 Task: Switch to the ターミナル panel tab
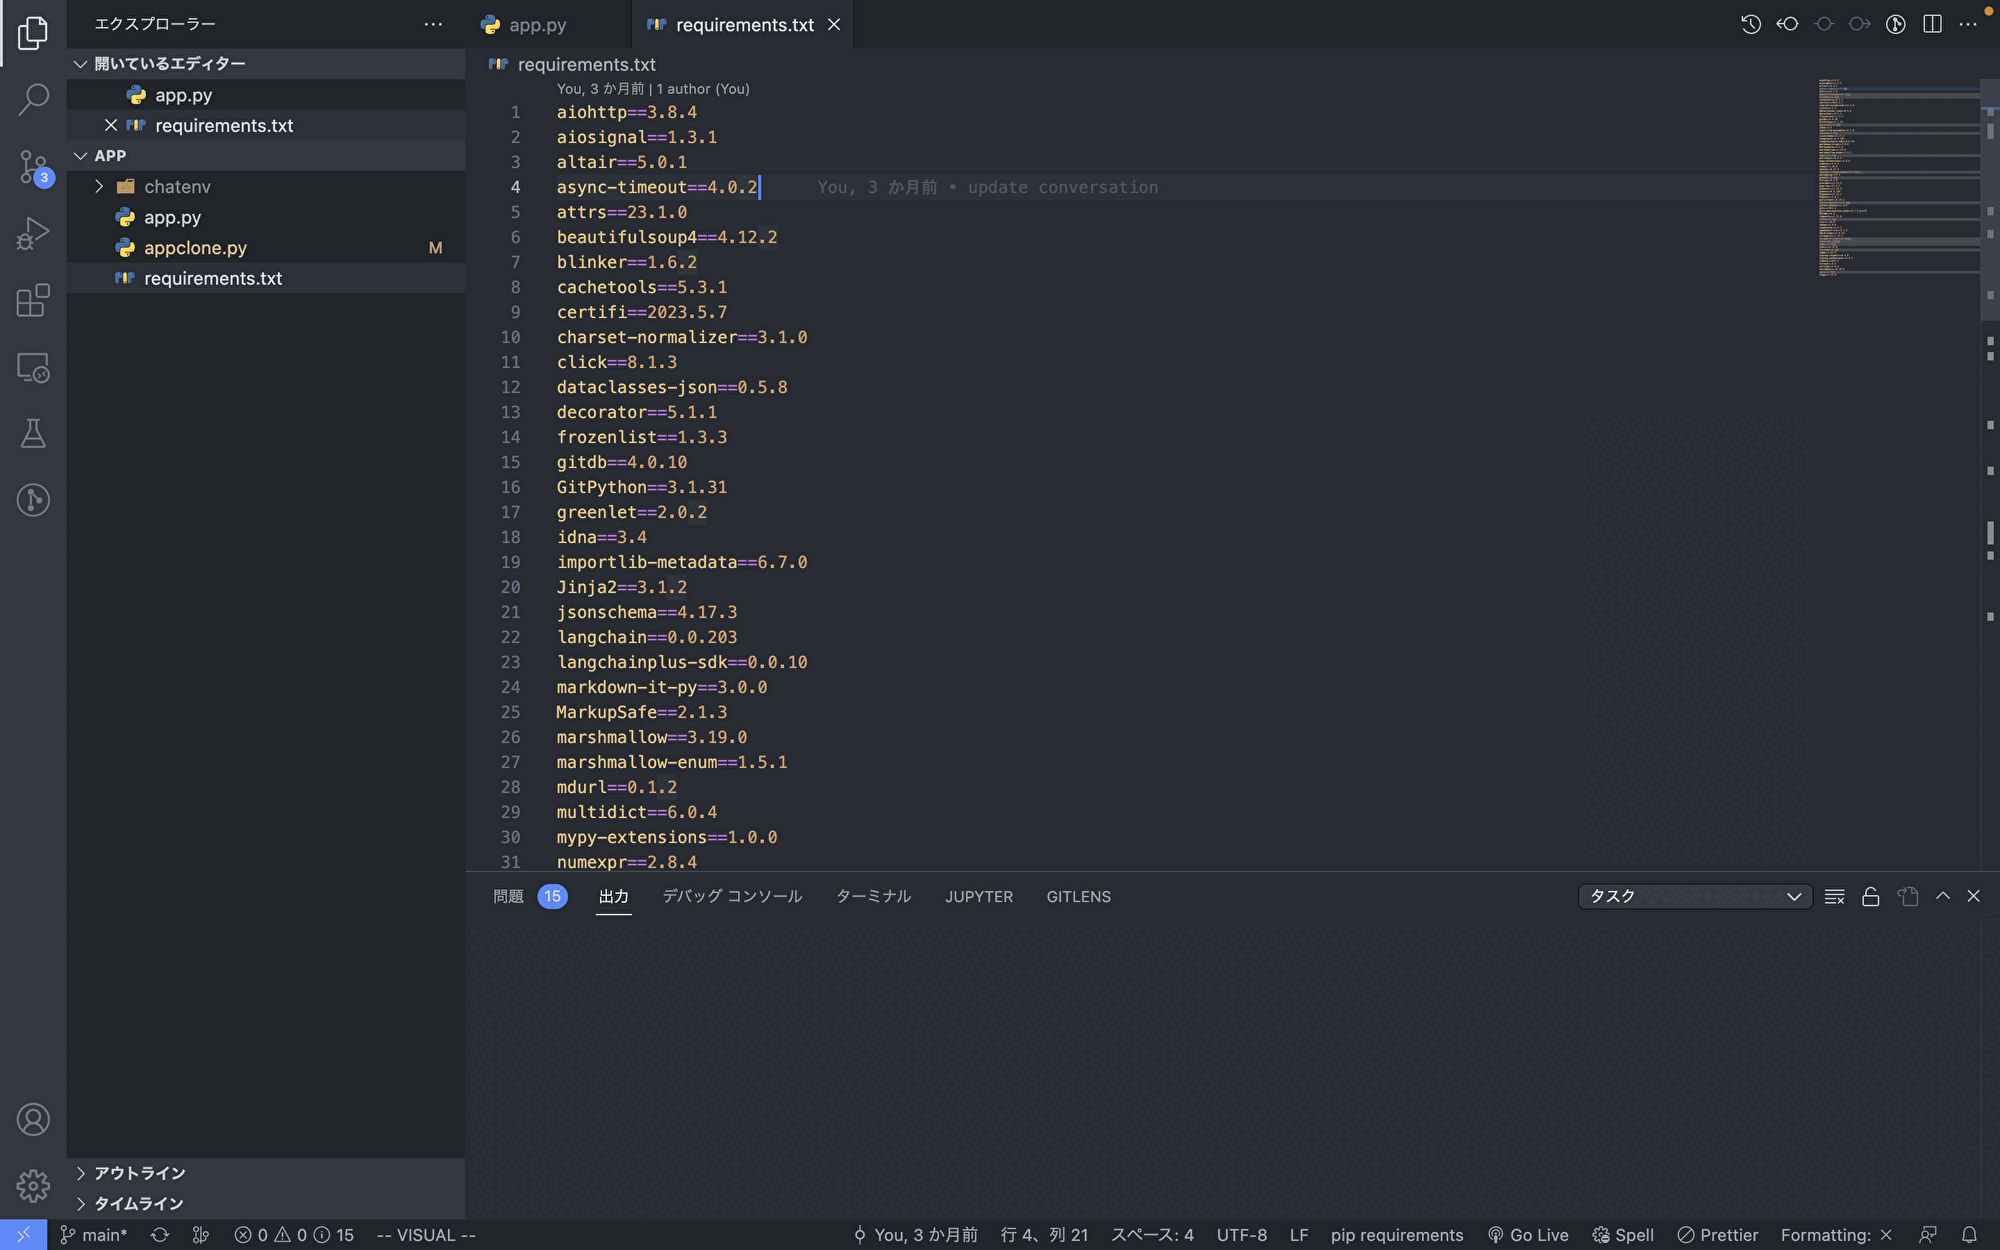[873, 896]
